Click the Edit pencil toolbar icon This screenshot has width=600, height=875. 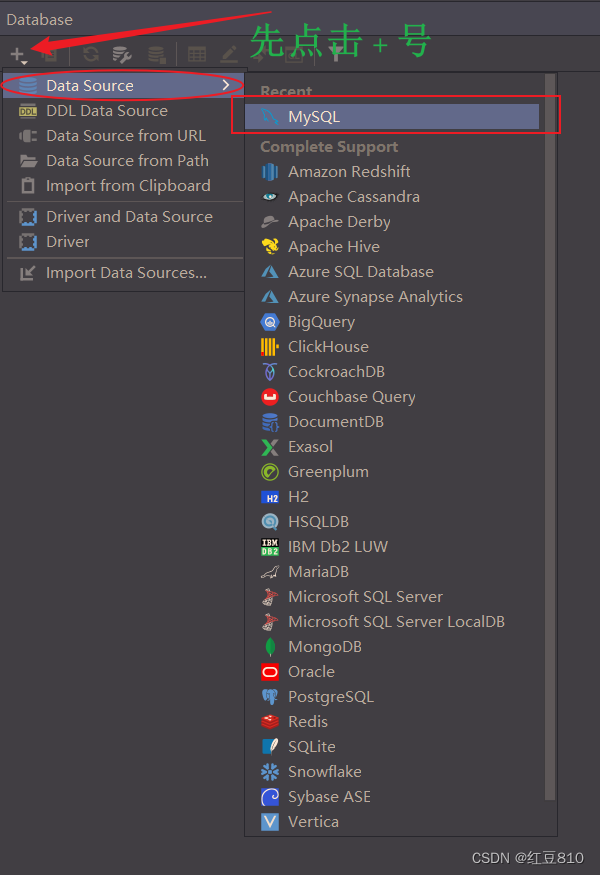click(x=229, y=54)
